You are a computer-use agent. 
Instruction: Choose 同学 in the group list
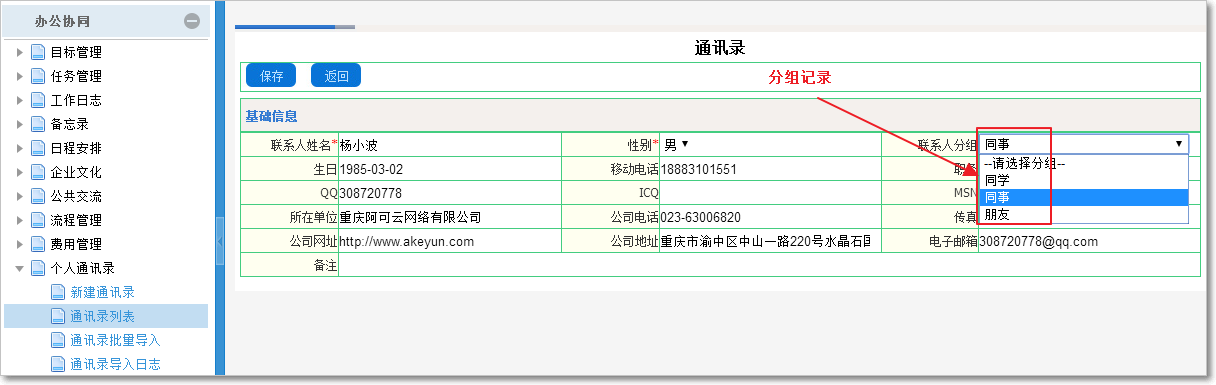[x=1084, y=180]
